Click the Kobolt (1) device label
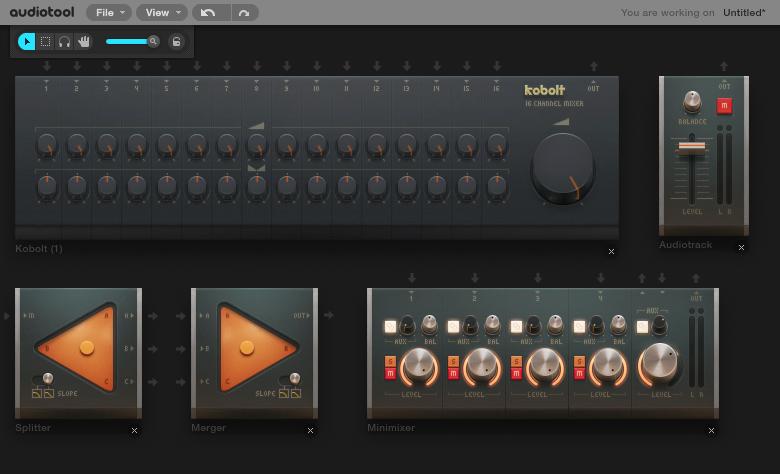The width and height of the screenshot is (780, 474). [39, 249]
